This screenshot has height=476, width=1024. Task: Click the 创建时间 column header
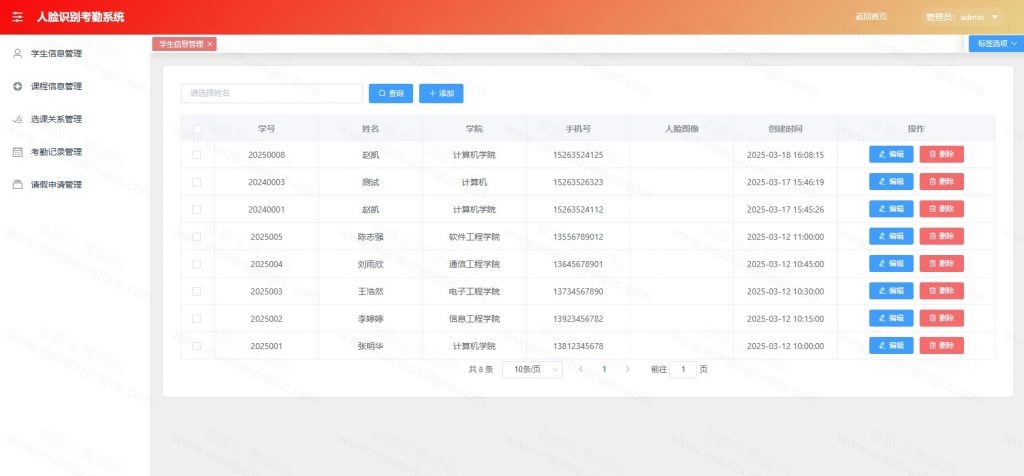coord(786,129)
